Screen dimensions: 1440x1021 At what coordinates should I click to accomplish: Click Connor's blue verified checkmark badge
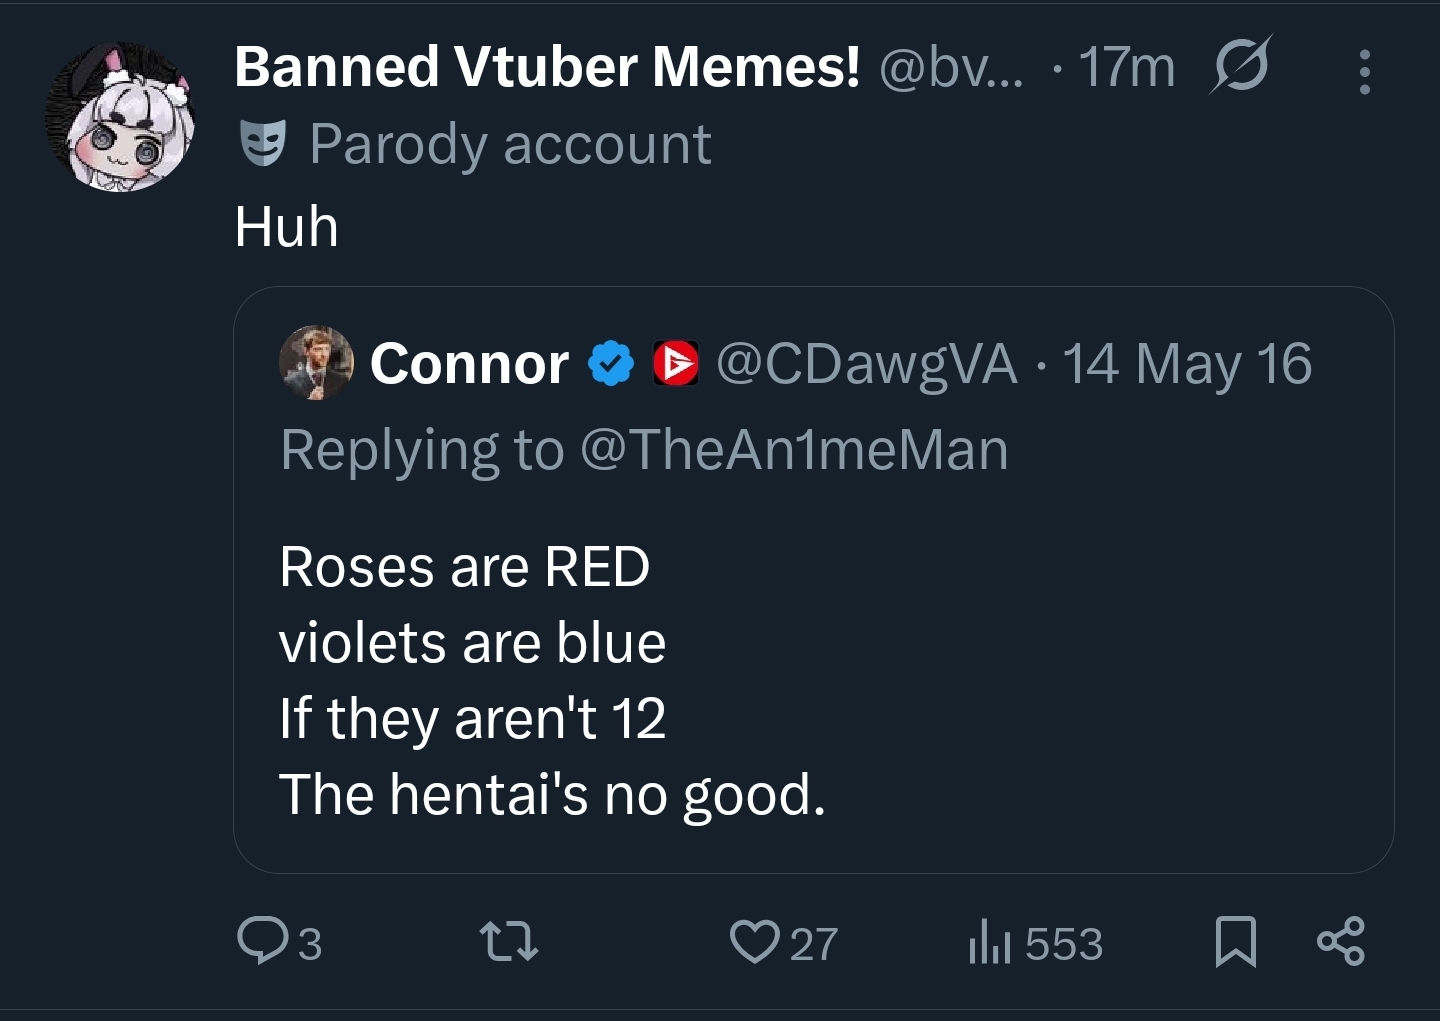coord(610,363)
